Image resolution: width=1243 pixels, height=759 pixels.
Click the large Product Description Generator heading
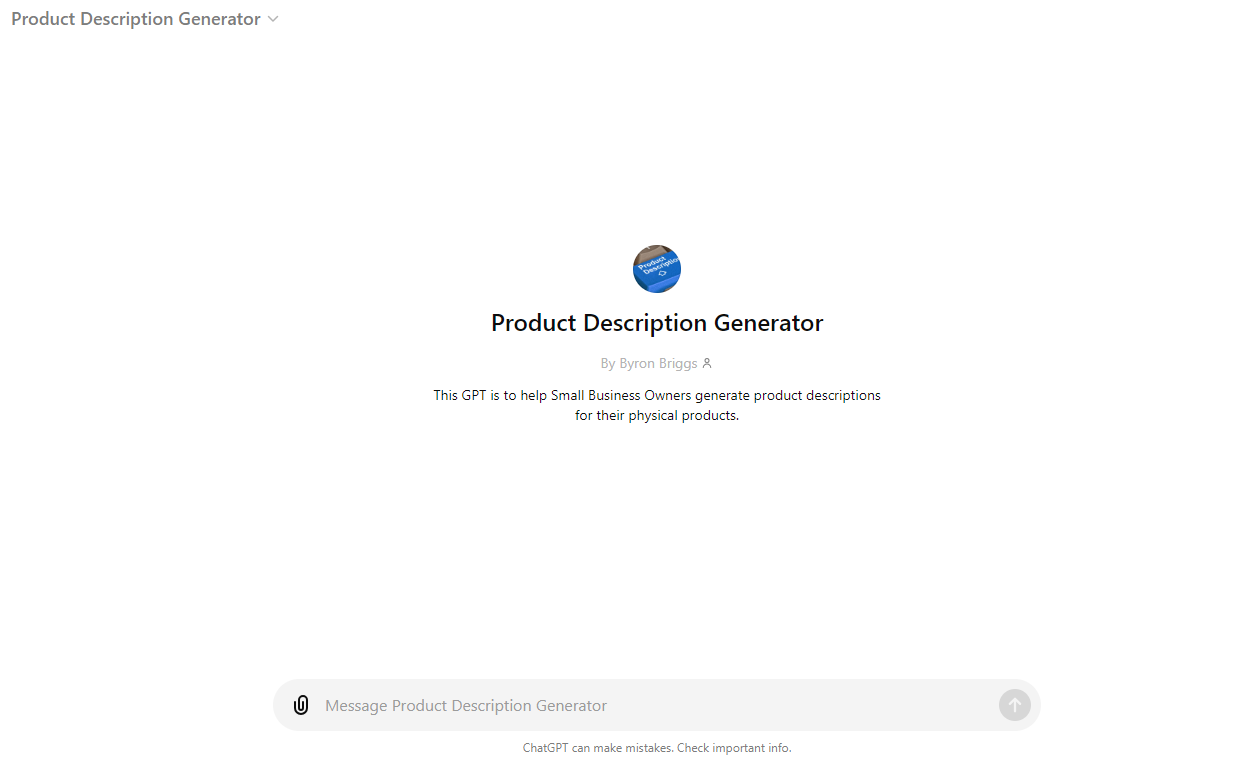657,323
